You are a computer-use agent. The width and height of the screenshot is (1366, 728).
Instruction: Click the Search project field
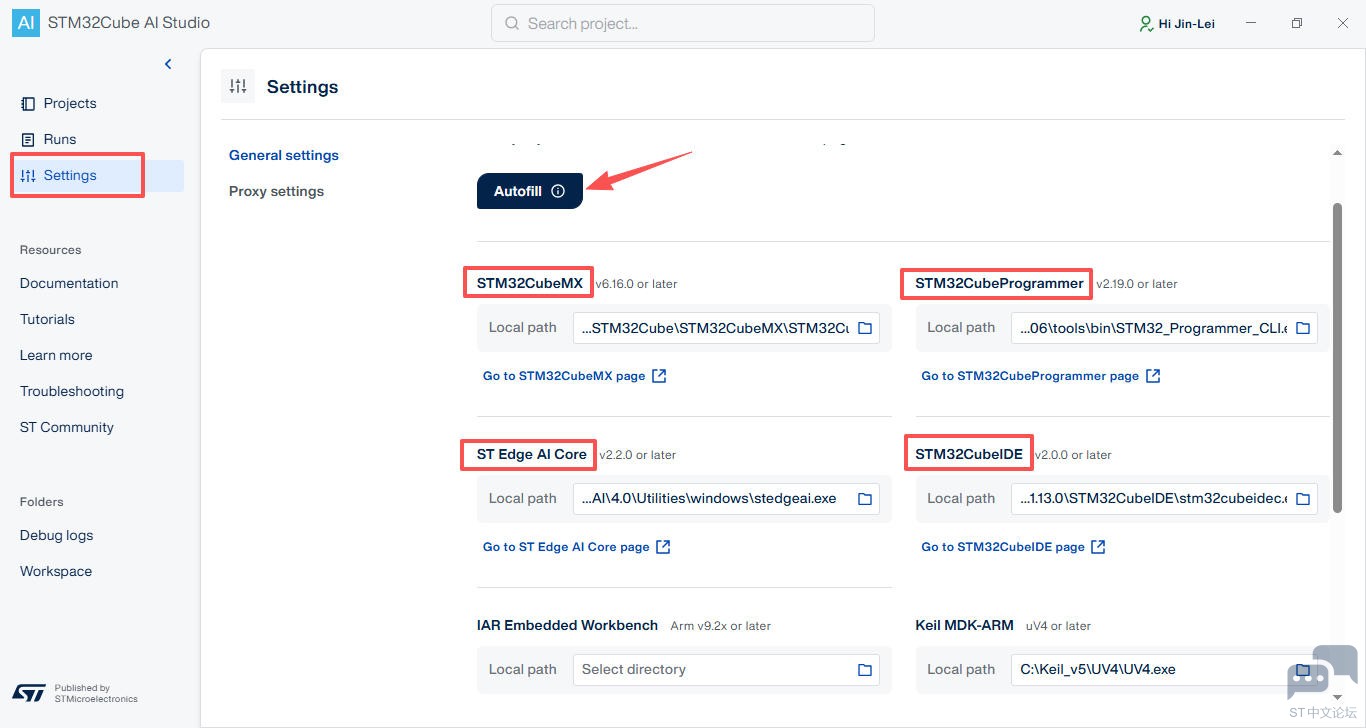(x=683, y=23)
